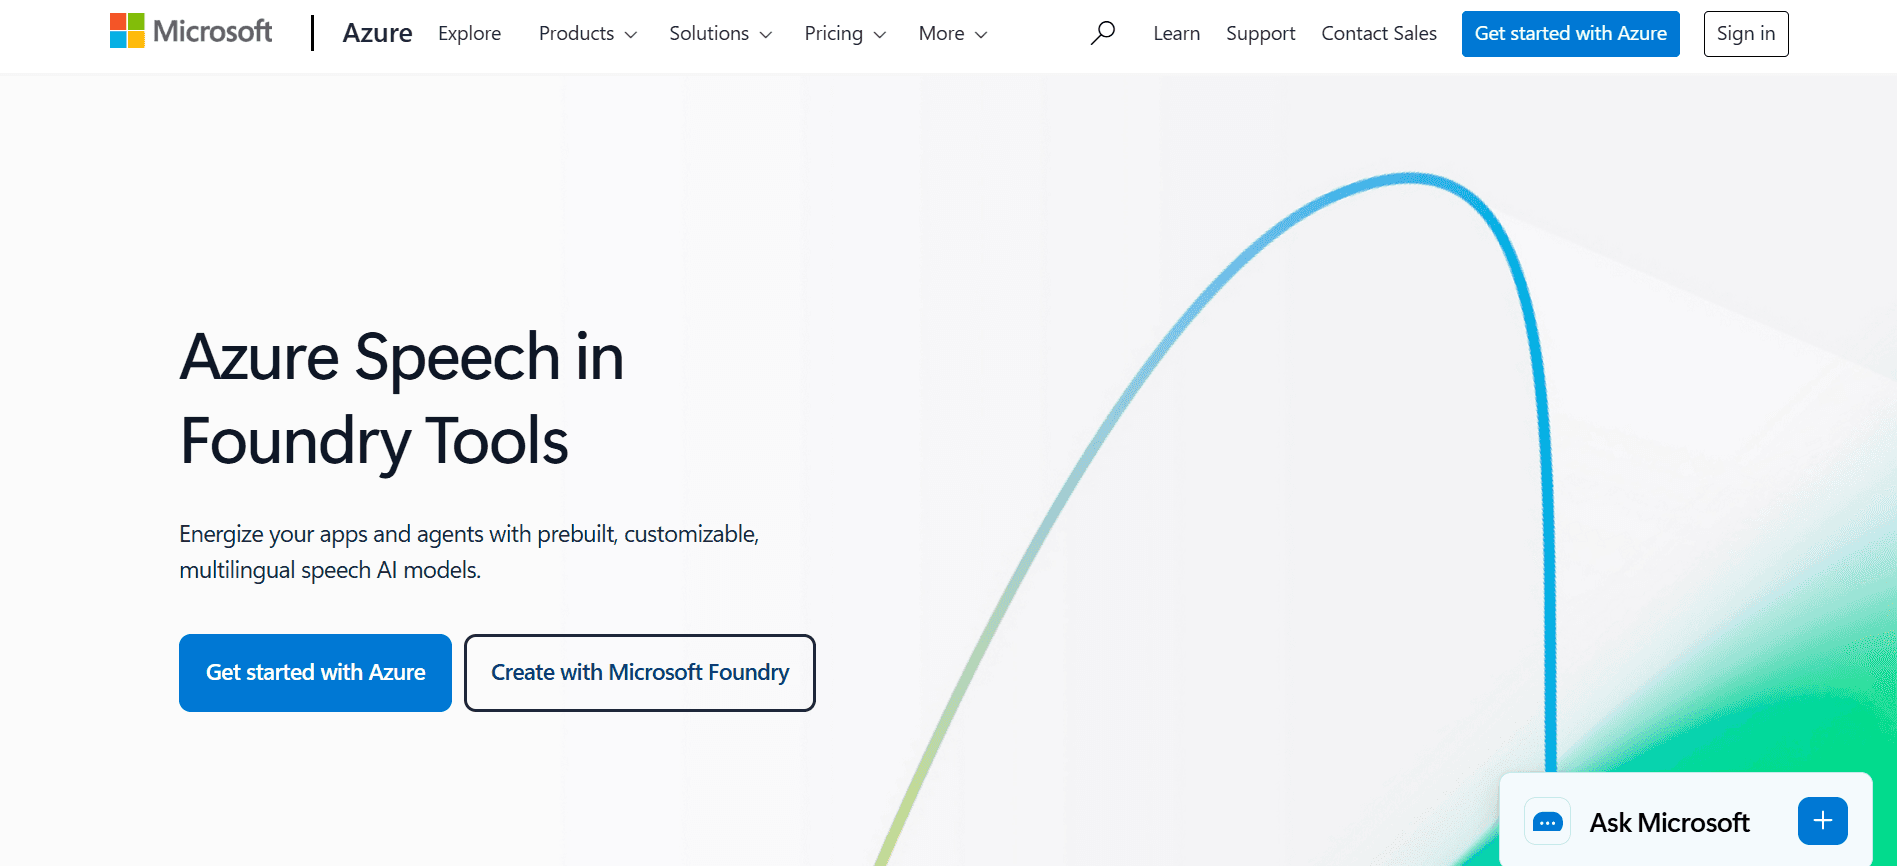Click Create with Microsoft Foundry button

click(640, 673)
